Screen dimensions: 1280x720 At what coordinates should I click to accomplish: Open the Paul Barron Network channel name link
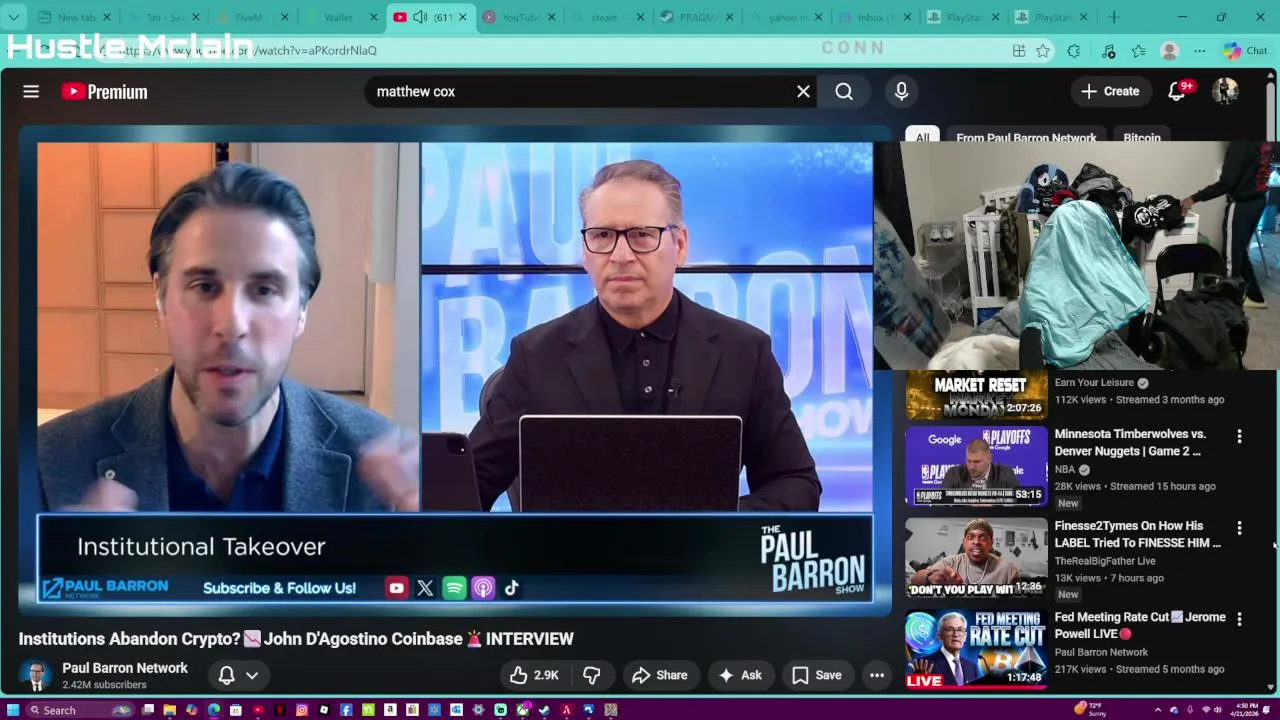[125, 668]
